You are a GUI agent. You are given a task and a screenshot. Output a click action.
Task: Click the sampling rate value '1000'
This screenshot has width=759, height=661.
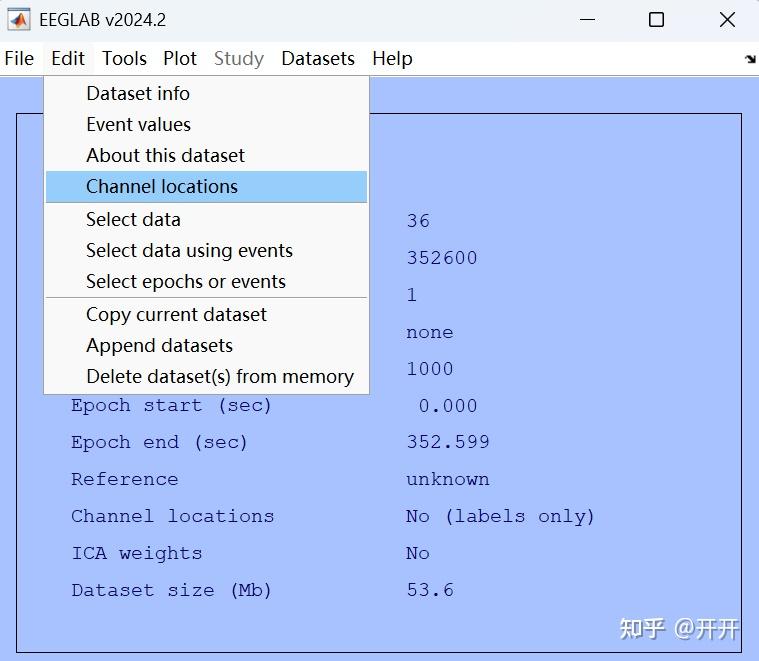[x=430, y=369]
